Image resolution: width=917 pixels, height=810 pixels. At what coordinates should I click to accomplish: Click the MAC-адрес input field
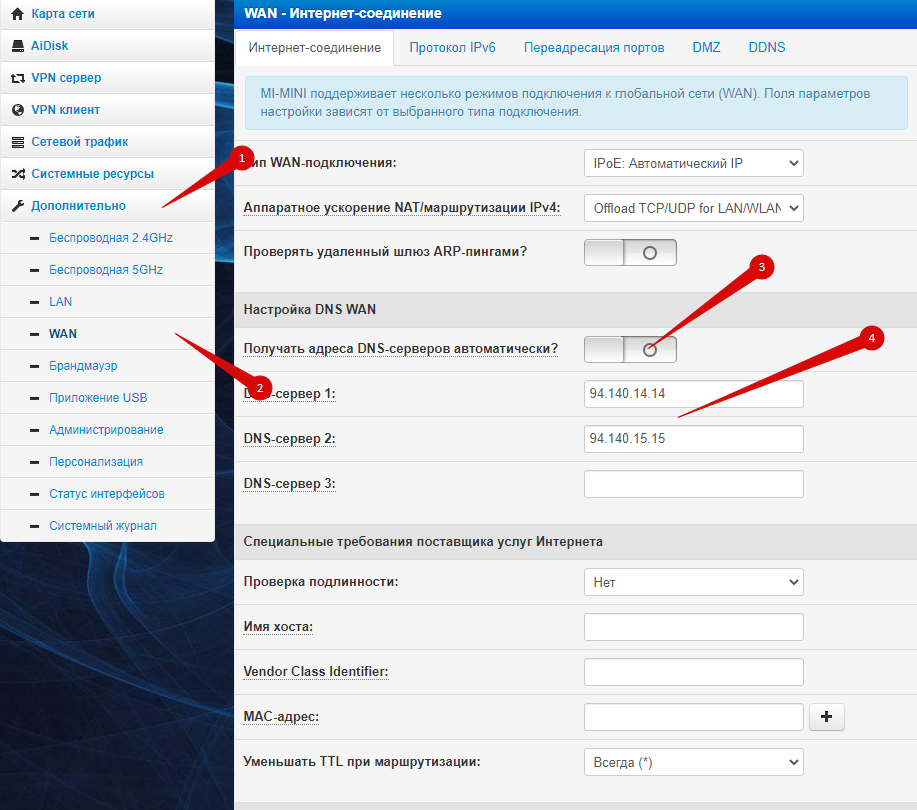pos(694,717)
